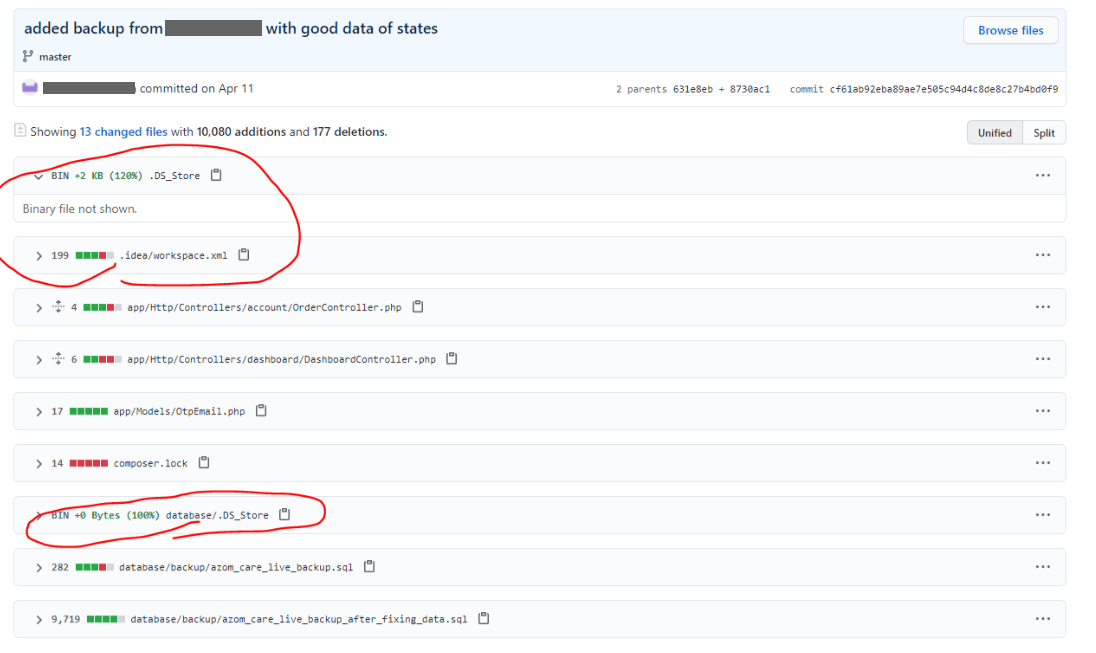The image size is (1096, 653).
Task: Open the 13 changed files link
Action: pyautogui.click(x=124, y=131)
